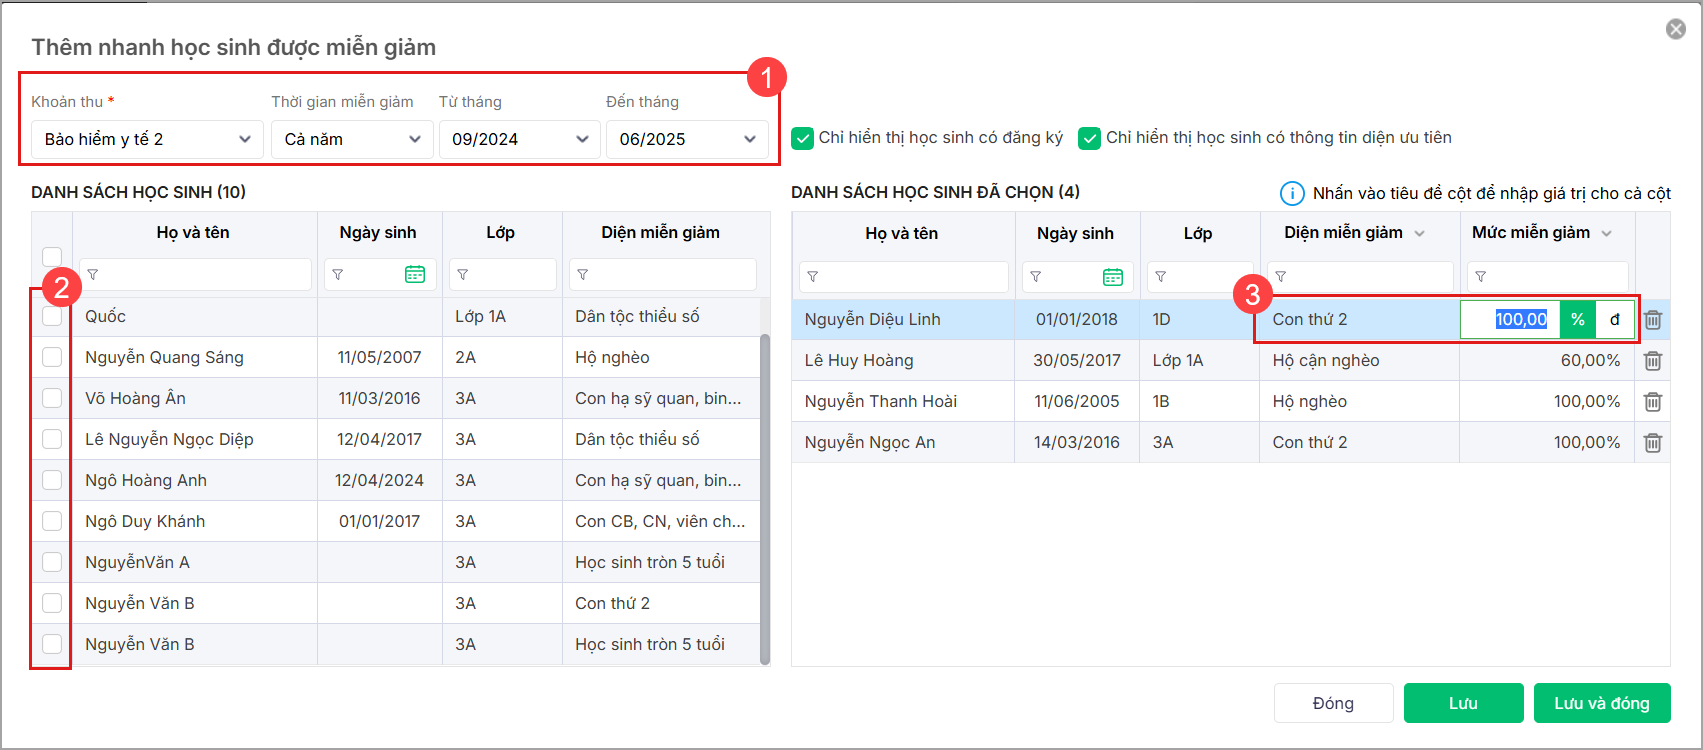Click the Họ và tên filter field on left

(x=195, y=275)
